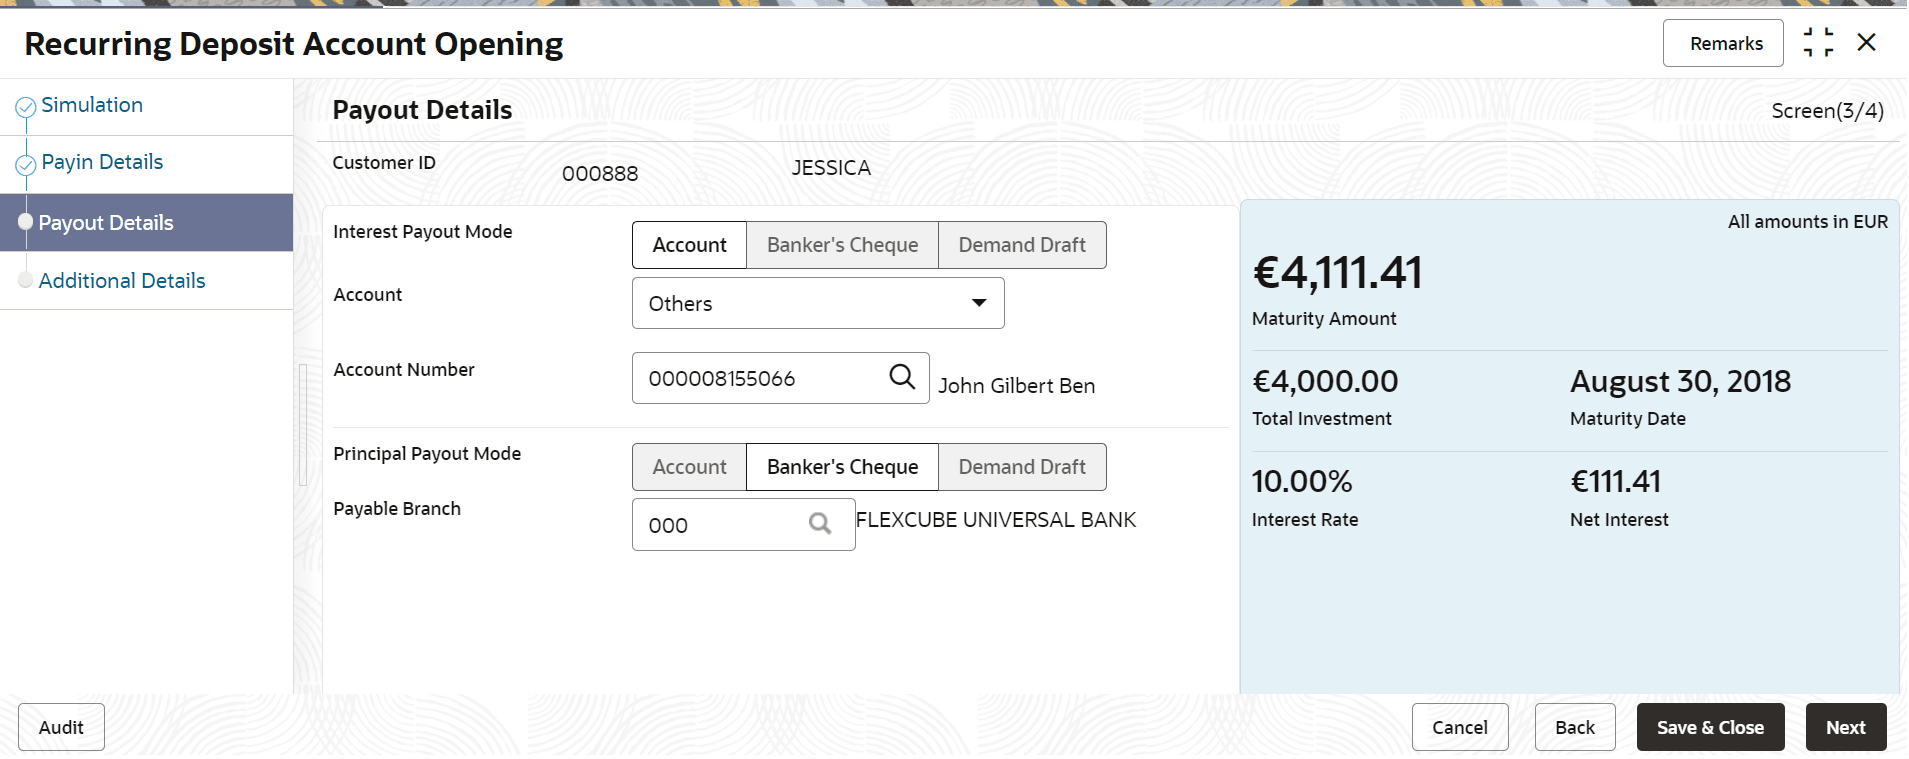Set Principal Payout Mode to Account
Viewport: 1909px width, 759px height.
(689, 467)
